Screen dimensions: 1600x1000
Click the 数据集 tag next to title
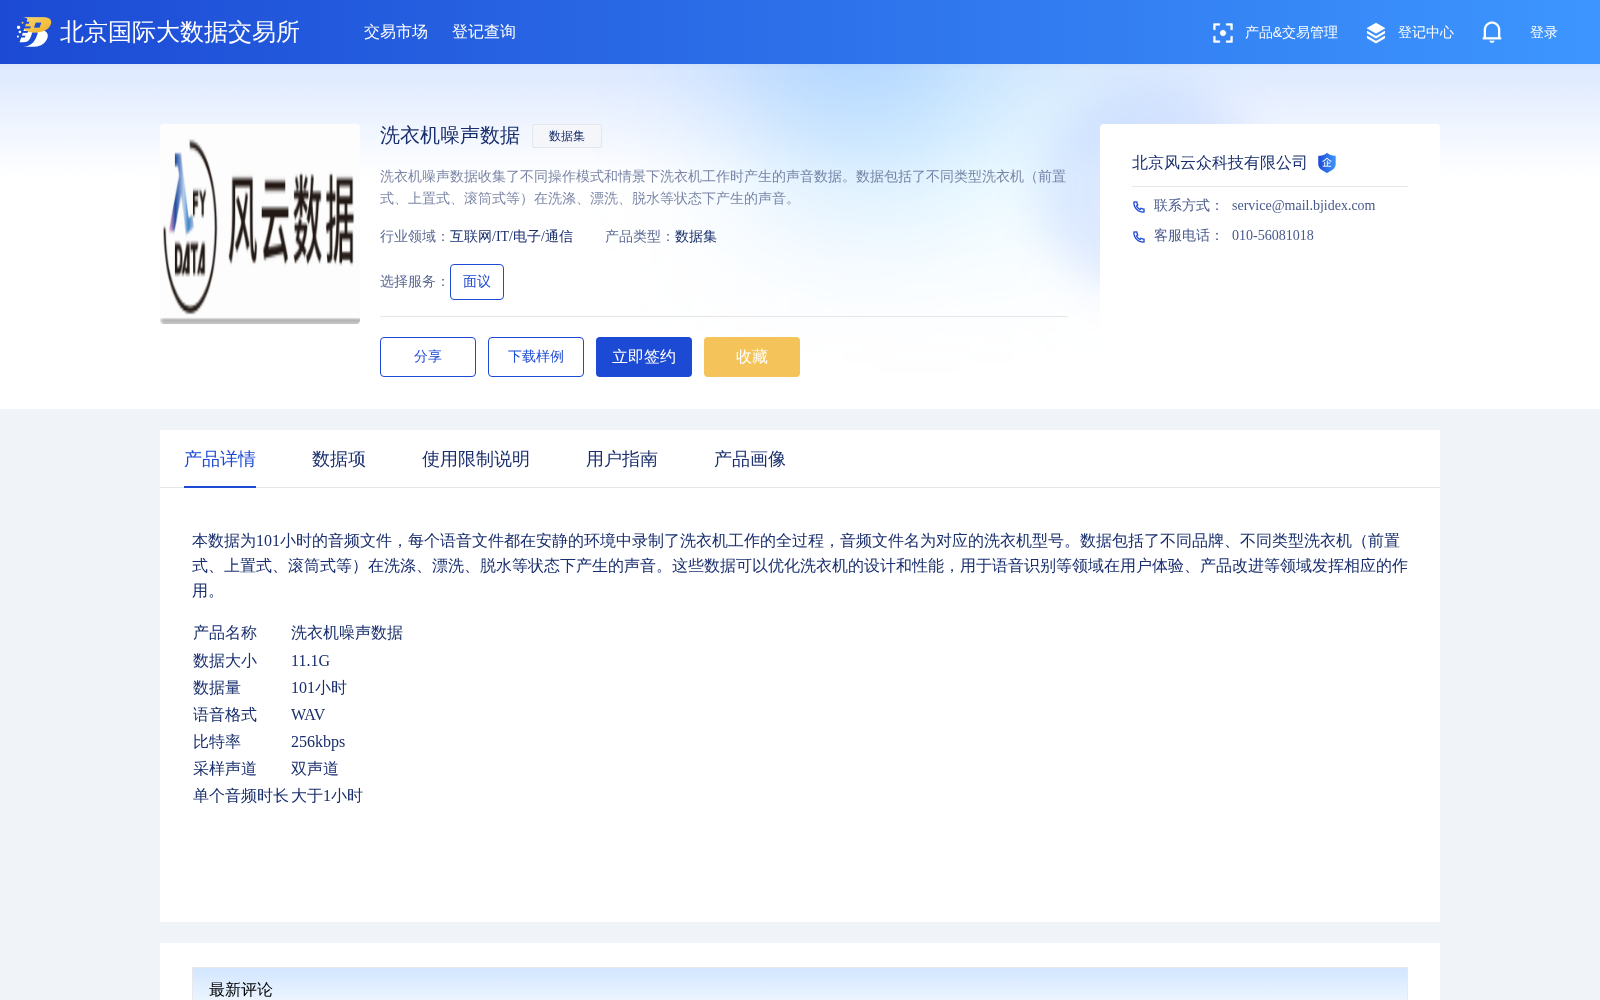point(567,136)
